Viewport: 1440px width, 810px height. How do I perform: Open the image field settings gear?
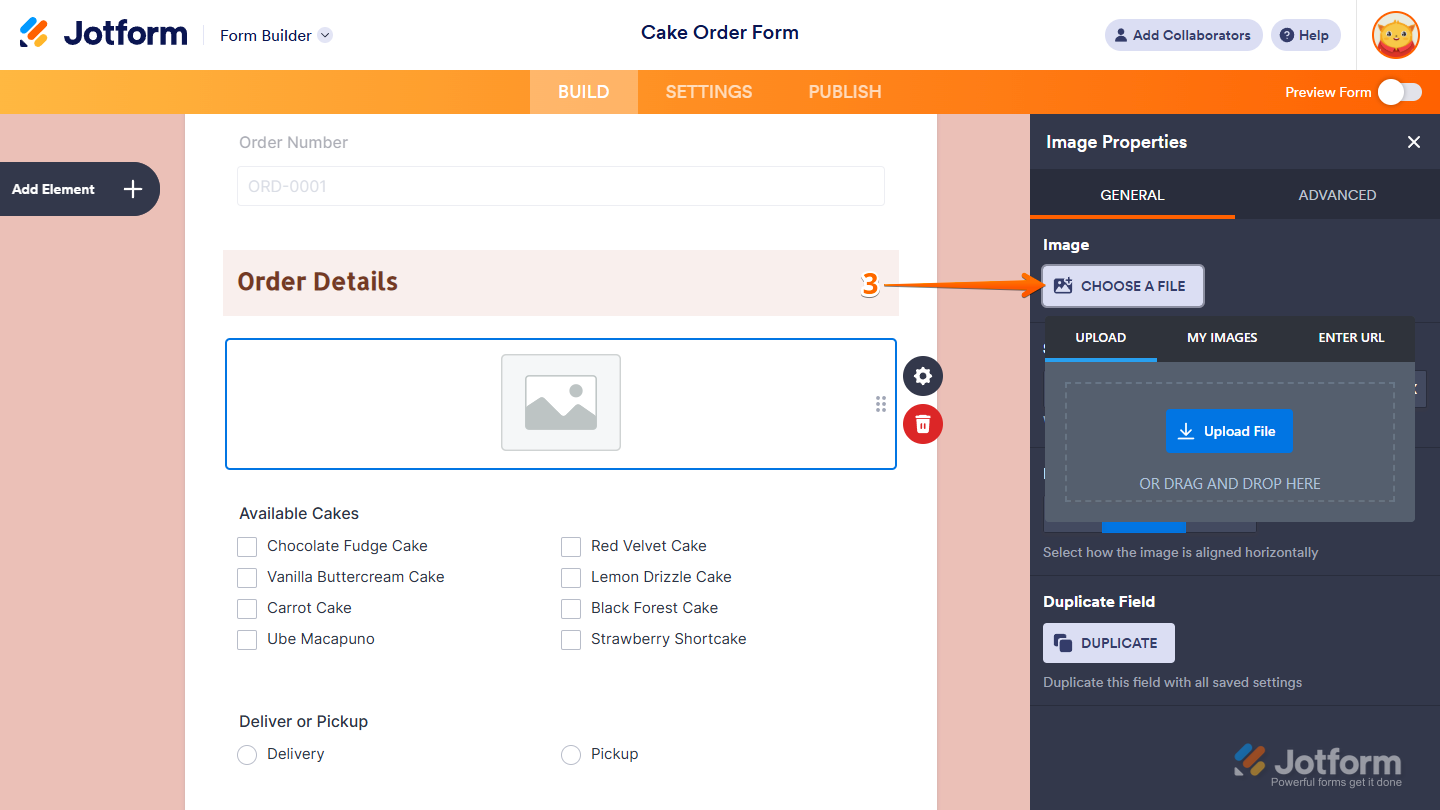click(x=922, y=376)
